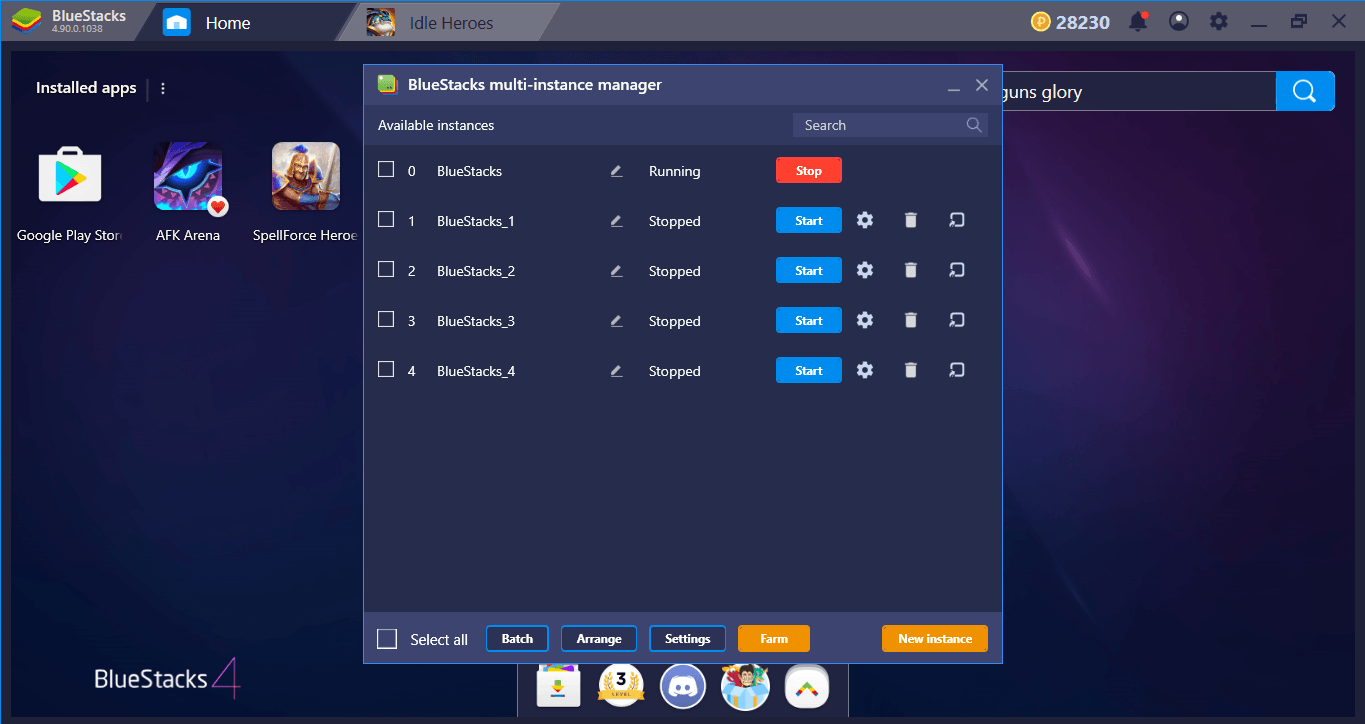
Task: Create shortcut icon for BlueStacks_4
Action: coord(956,370)
